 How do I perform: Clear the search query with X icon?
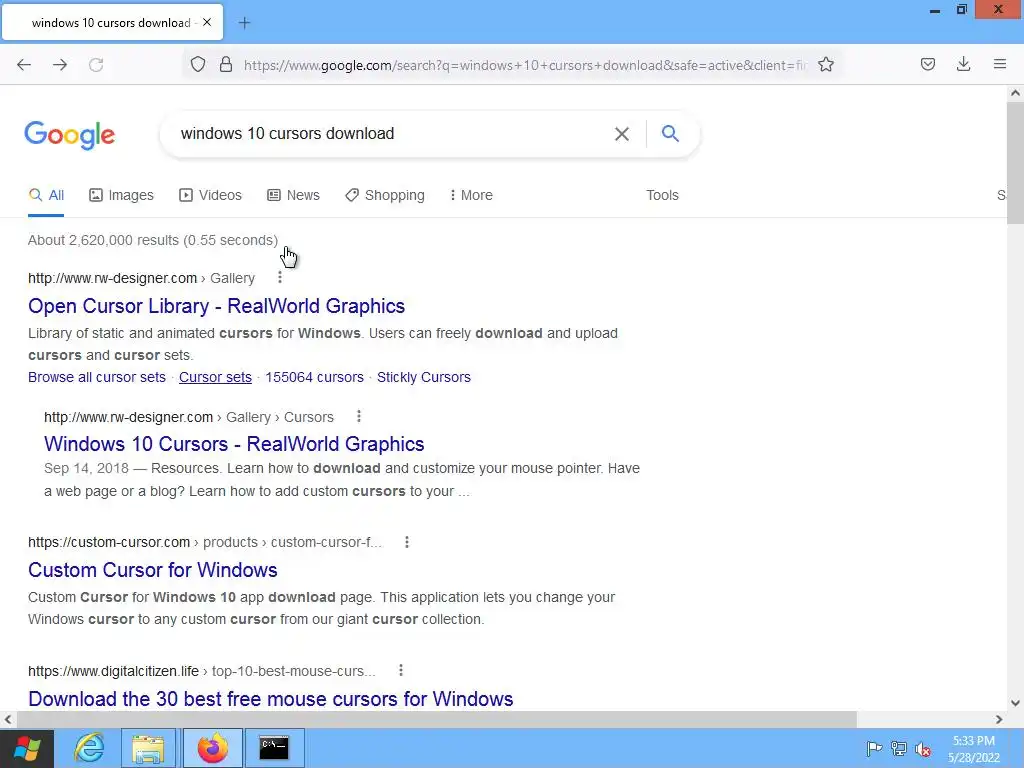pyautogui.click(x=622, y=134)
